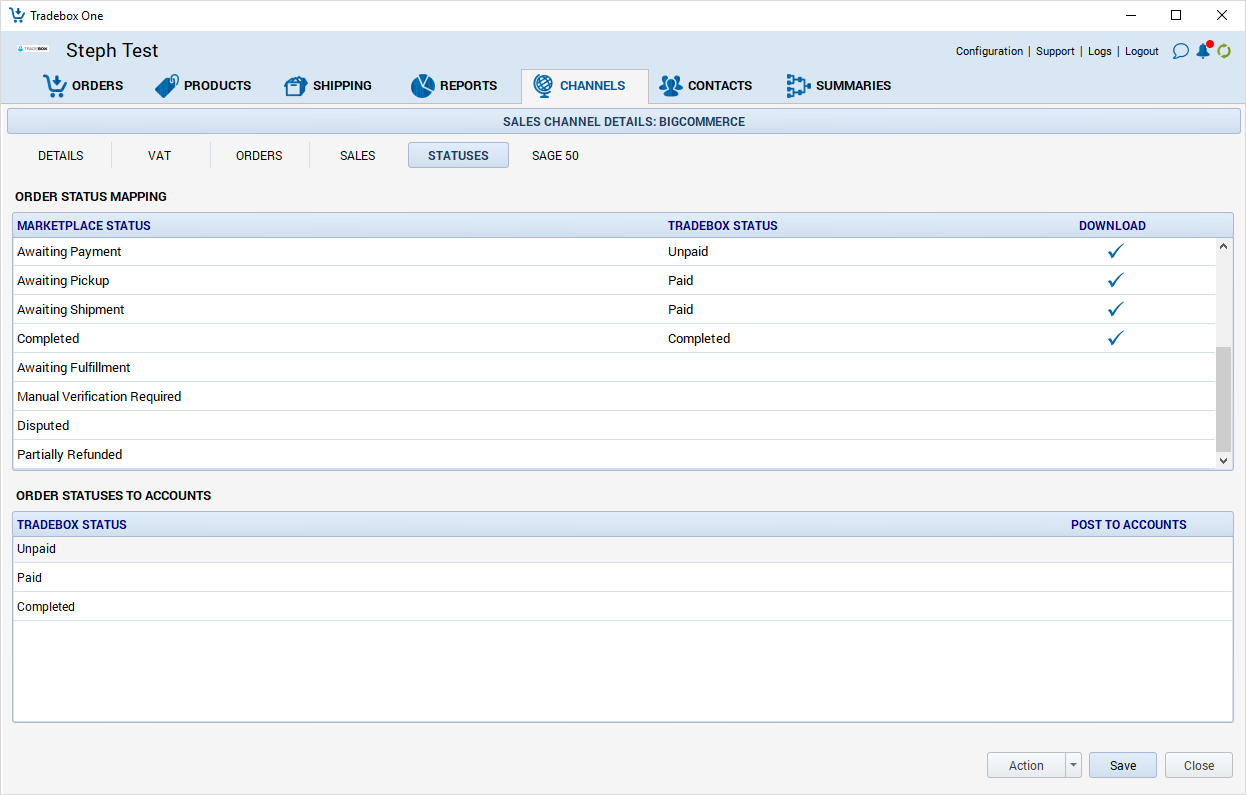Switch to the VAT tab

[x=159, y=156]
